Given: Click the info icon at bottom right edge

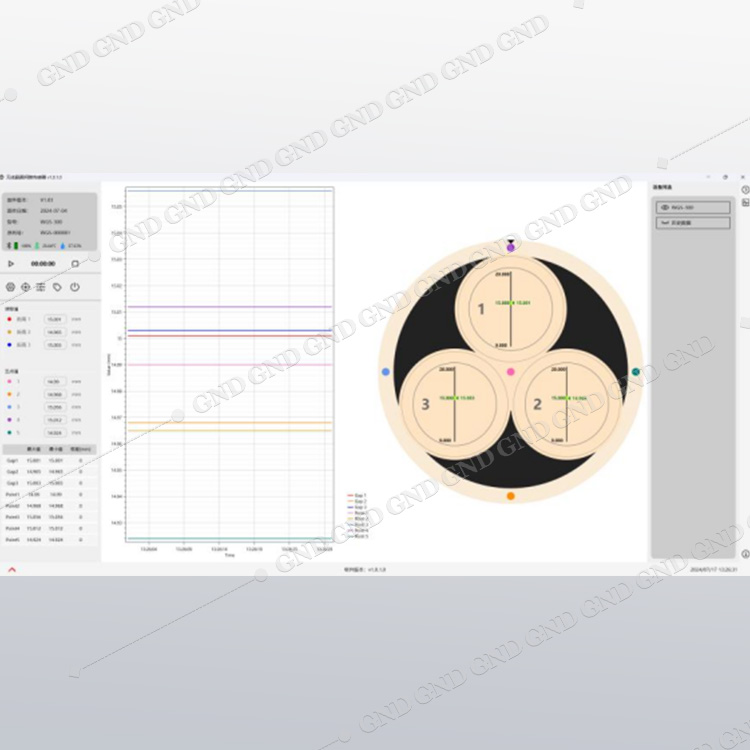Looking at the screenshot, I should point(745,553).
